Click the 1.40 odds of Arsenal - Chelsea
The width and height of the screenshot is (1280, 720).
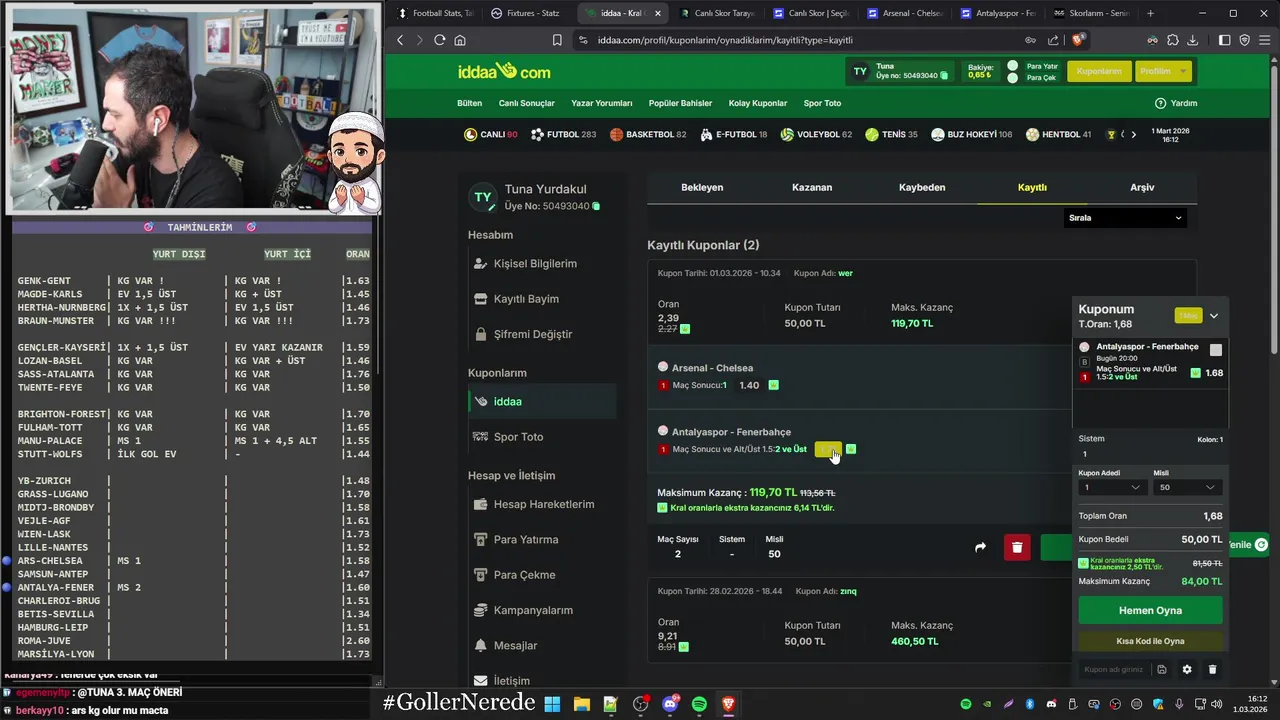(749, 385)
